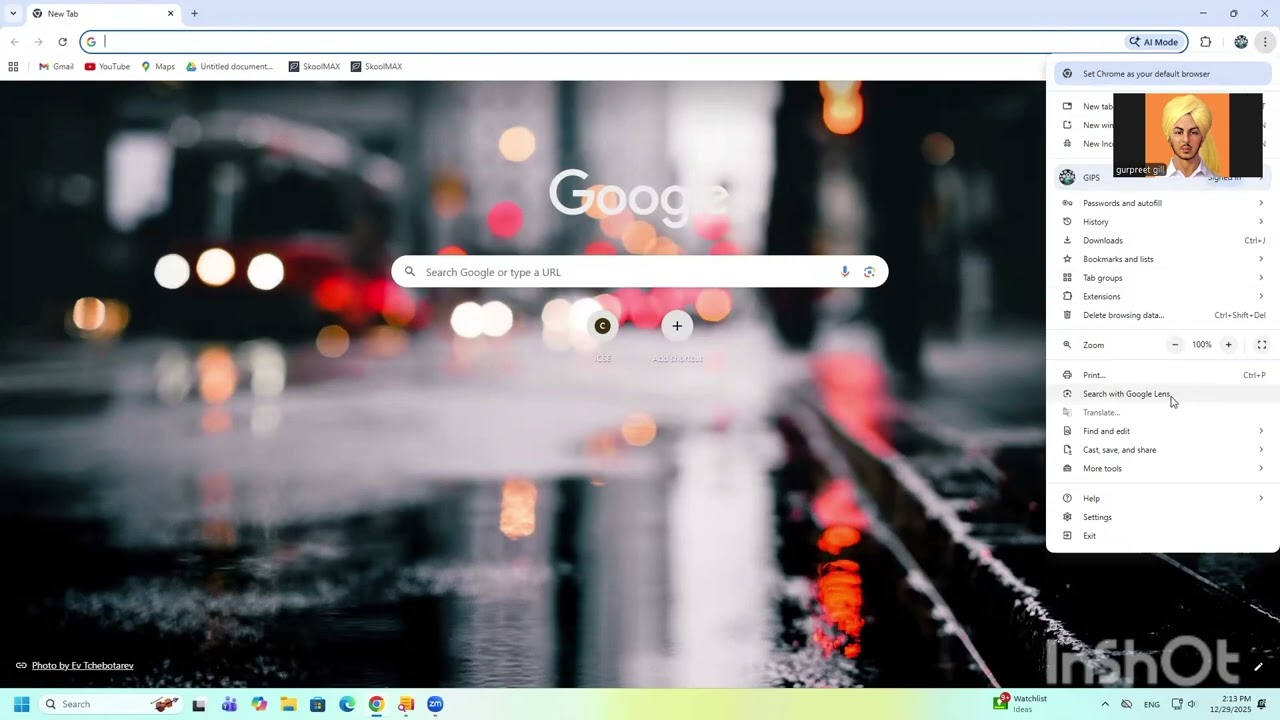The height and width of the screenshot is (720, 1280).
Task: Open Maps bookmark
Action: (158, 67)
